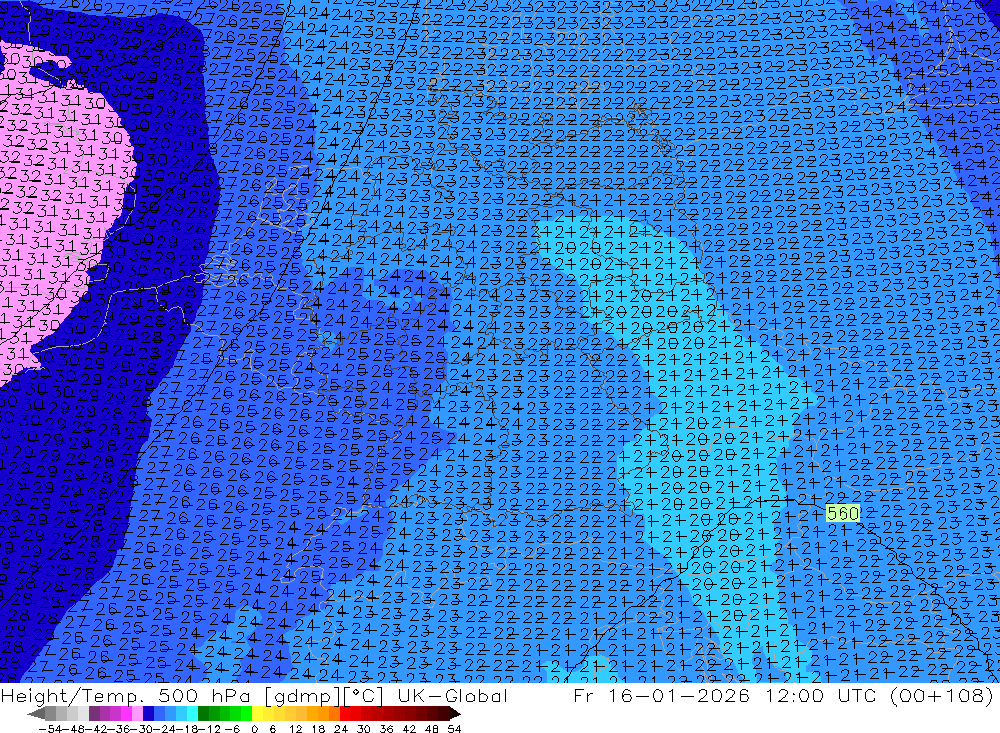The width and height of the screenshot is (1000, 733).
Task: Click the 12:00 UTC time text
Action: [823, 695]
